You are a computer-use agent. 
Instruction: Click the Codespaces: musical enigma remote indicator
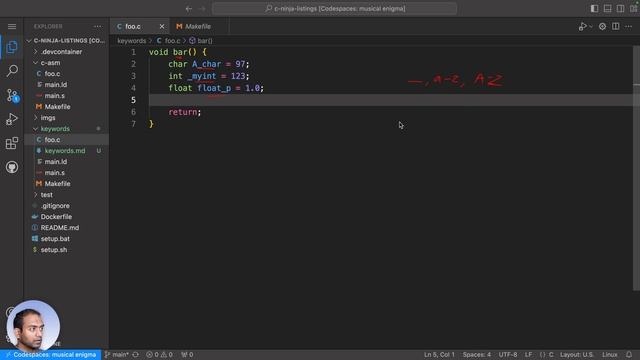coord(51,355)
